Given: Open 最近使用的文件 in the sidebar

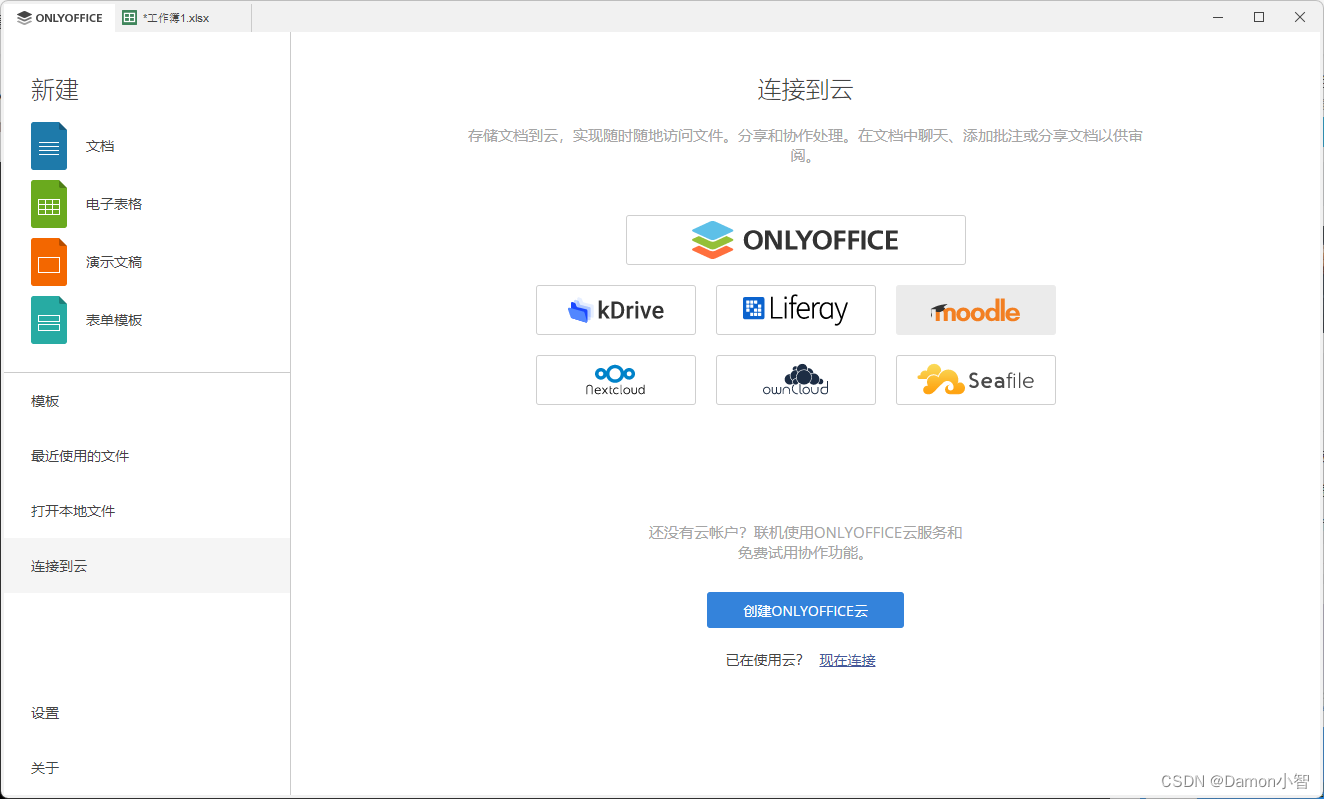Looking at the screenshot, I should point(146,456).
